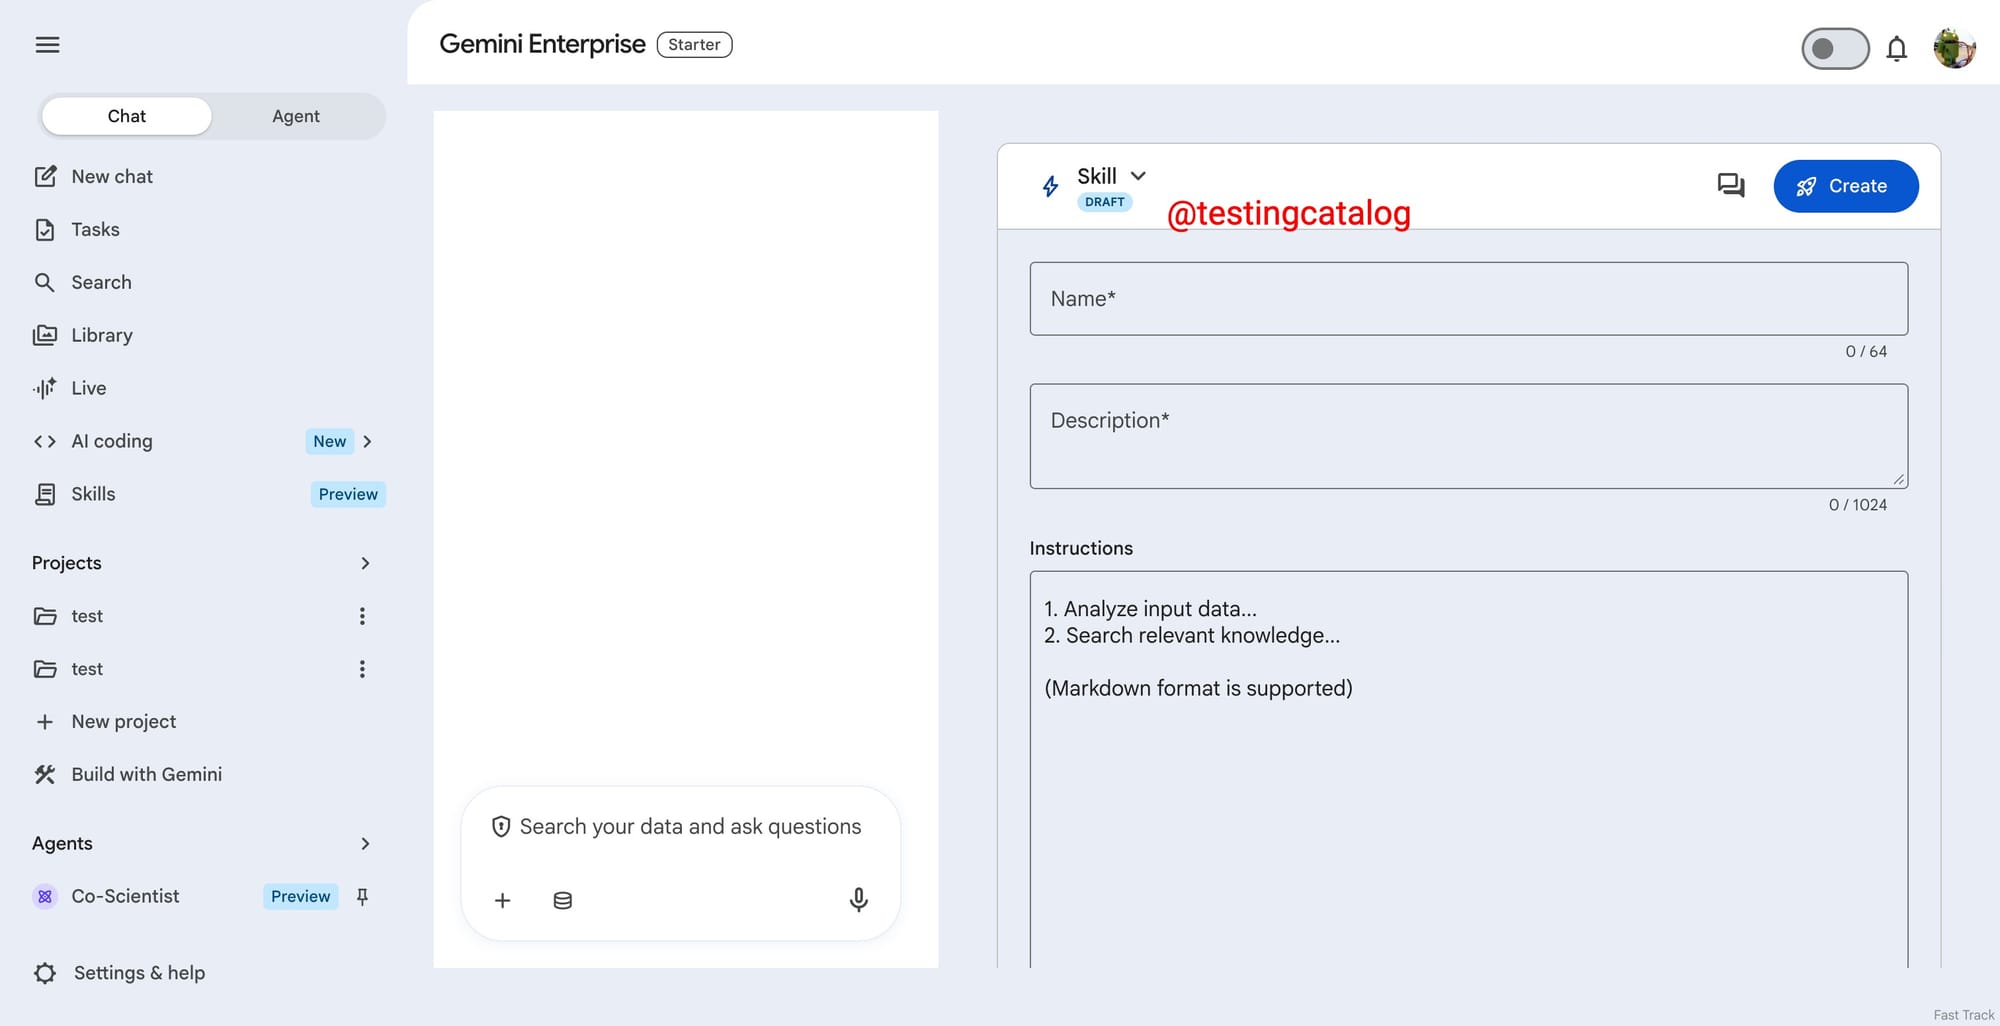Click the Skills document icon

click(45, 494)
